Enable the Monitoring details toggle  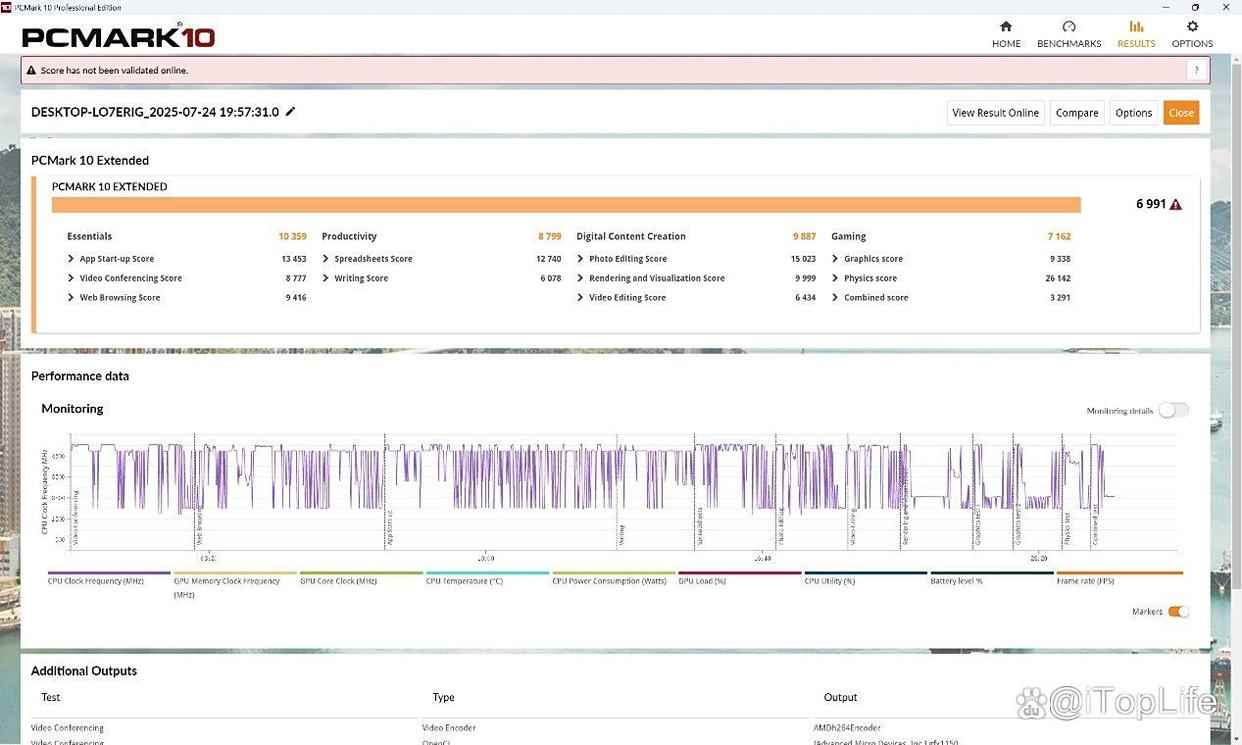[1174, 410]
